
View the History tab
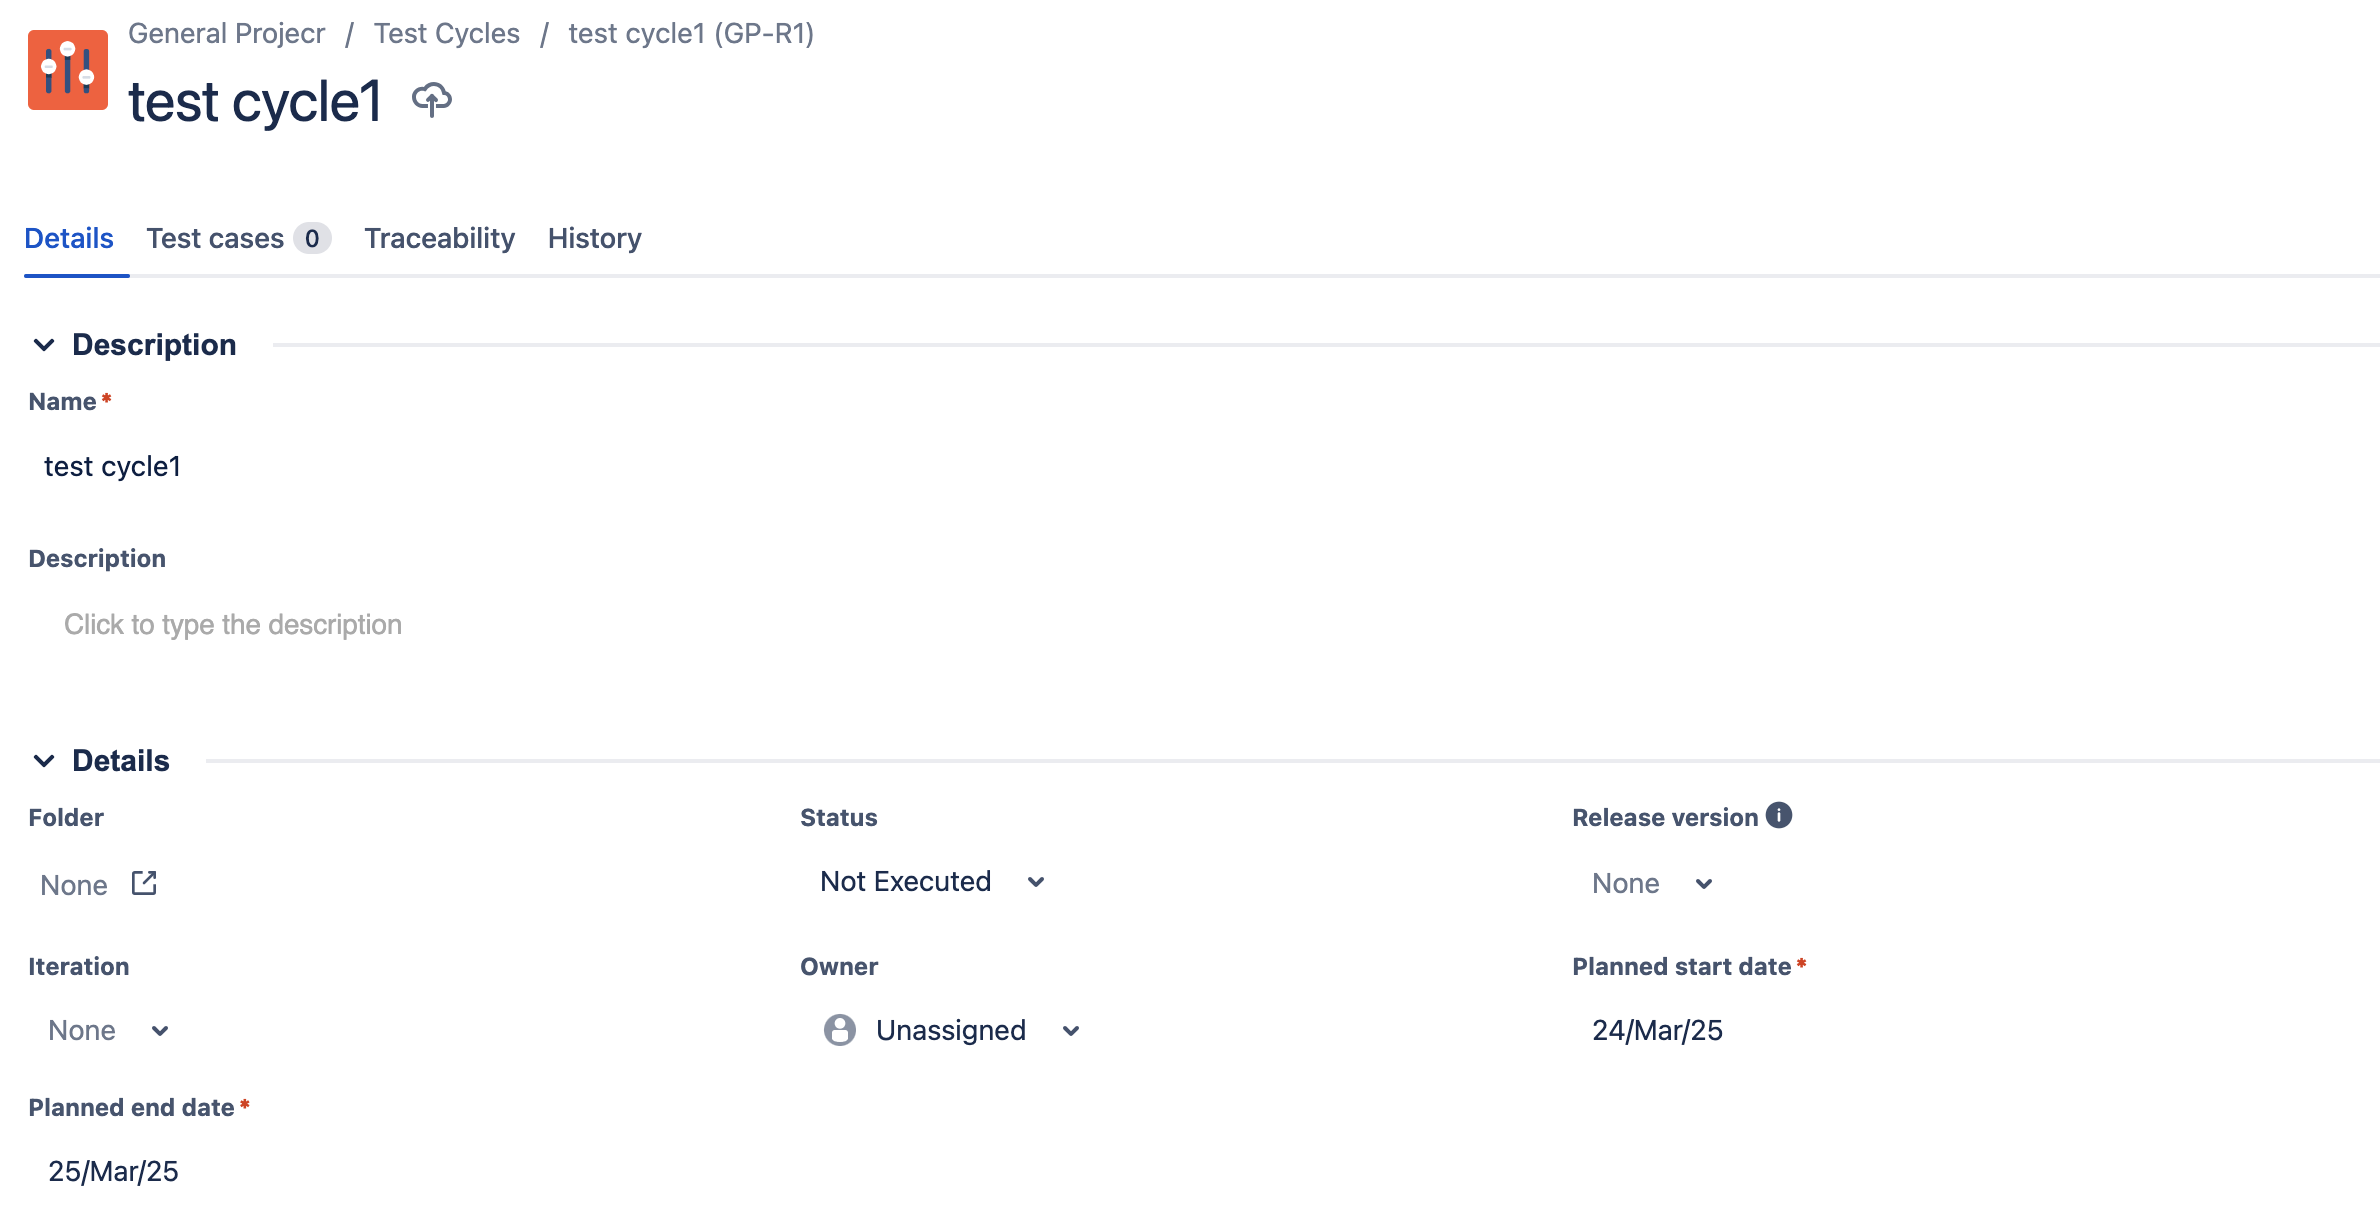pos(594,238)
